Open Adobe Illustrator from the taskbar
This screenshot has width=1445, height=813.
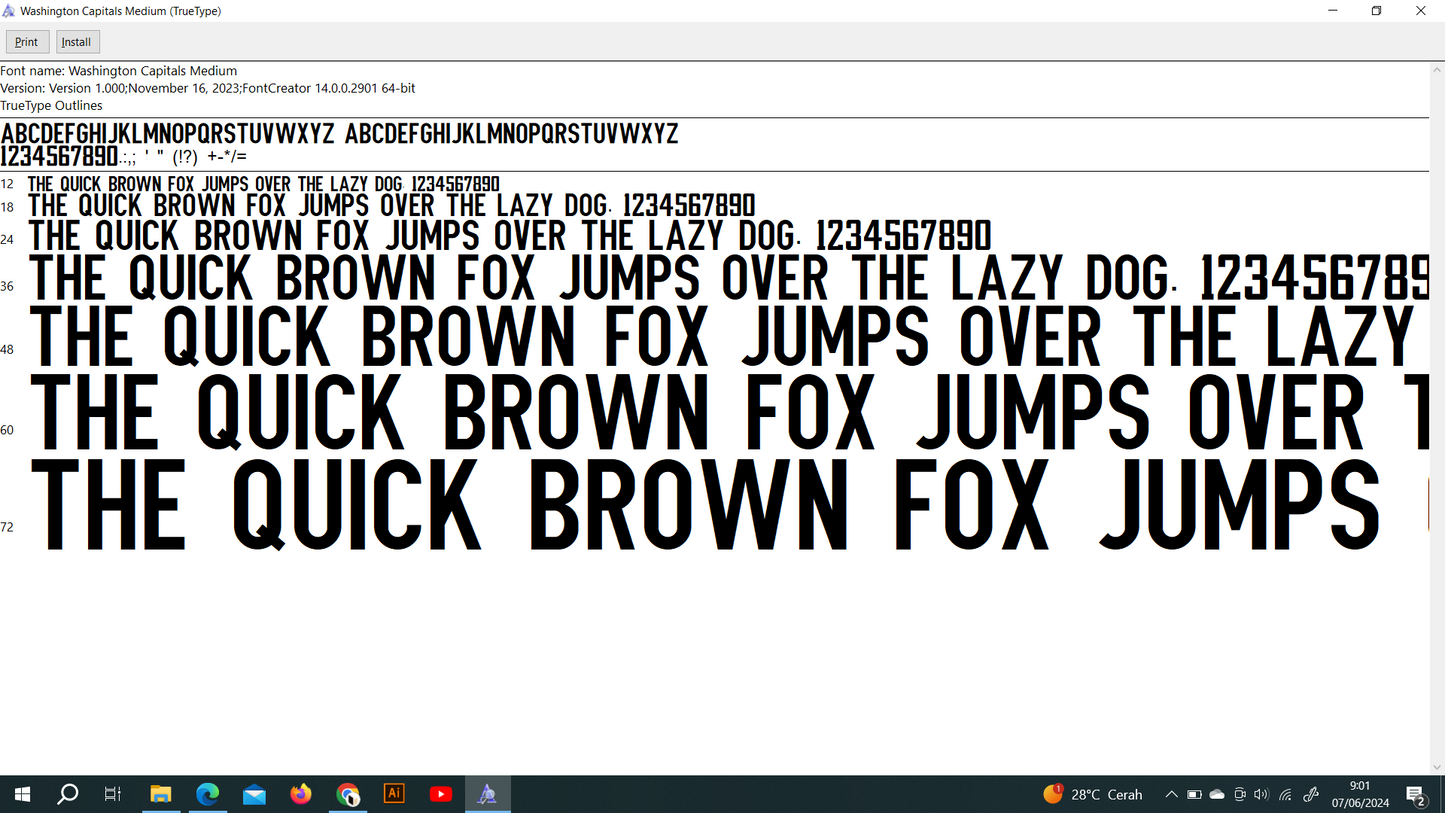coord(394,794)
